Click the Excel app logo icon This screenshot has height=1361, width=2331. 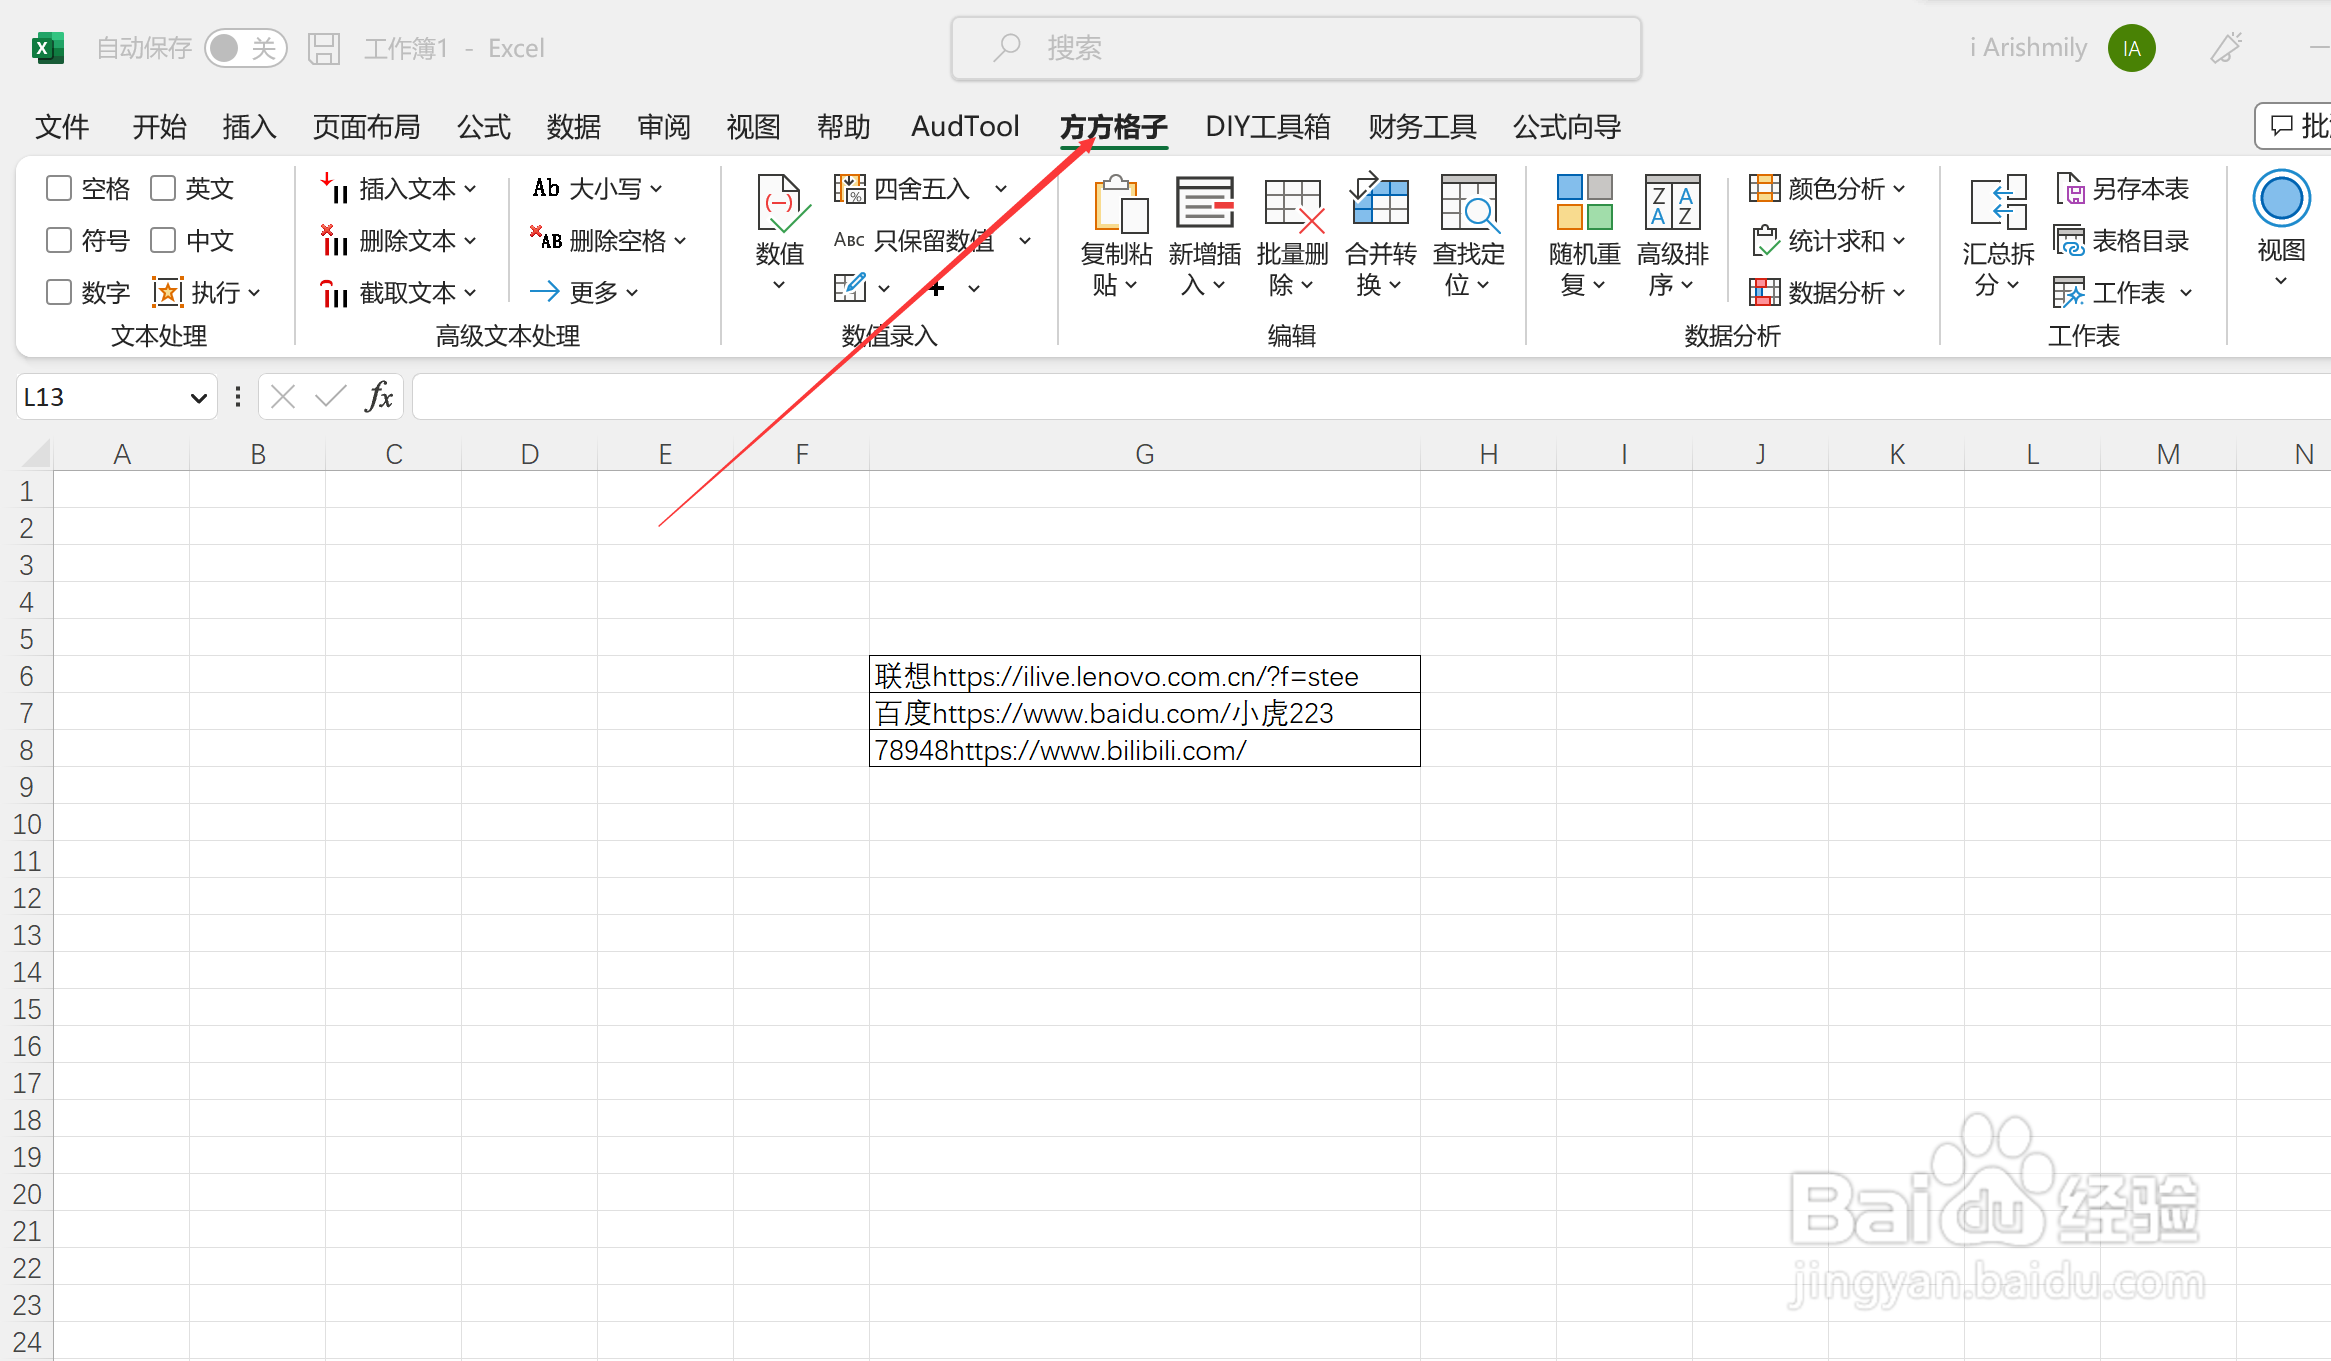47,48
